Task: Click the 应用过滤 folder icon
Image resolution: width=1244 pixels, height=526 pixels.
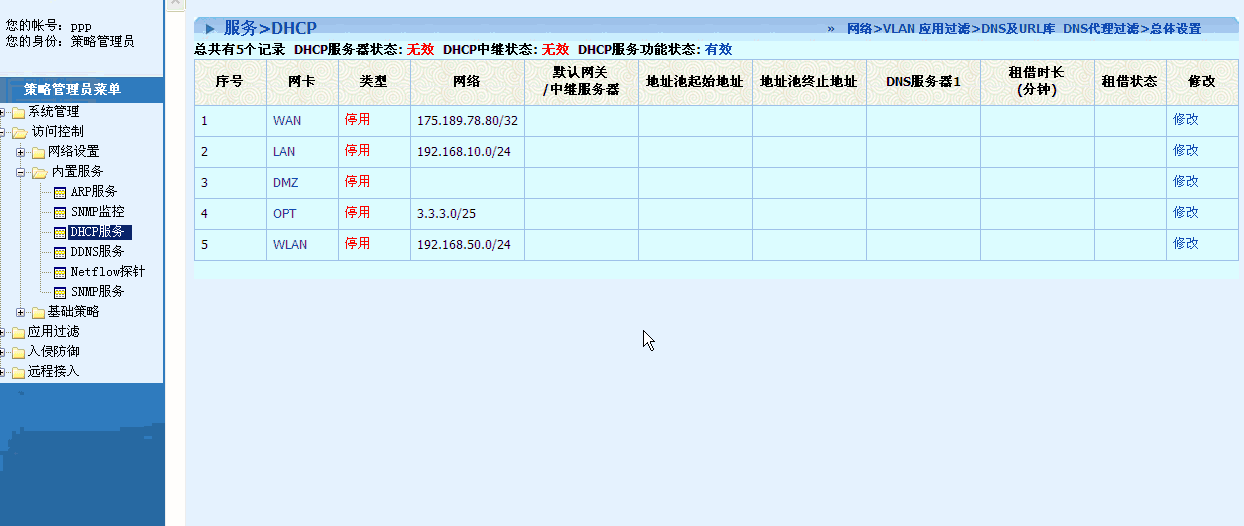Action: pyautogui.click(x=18, y=332)
